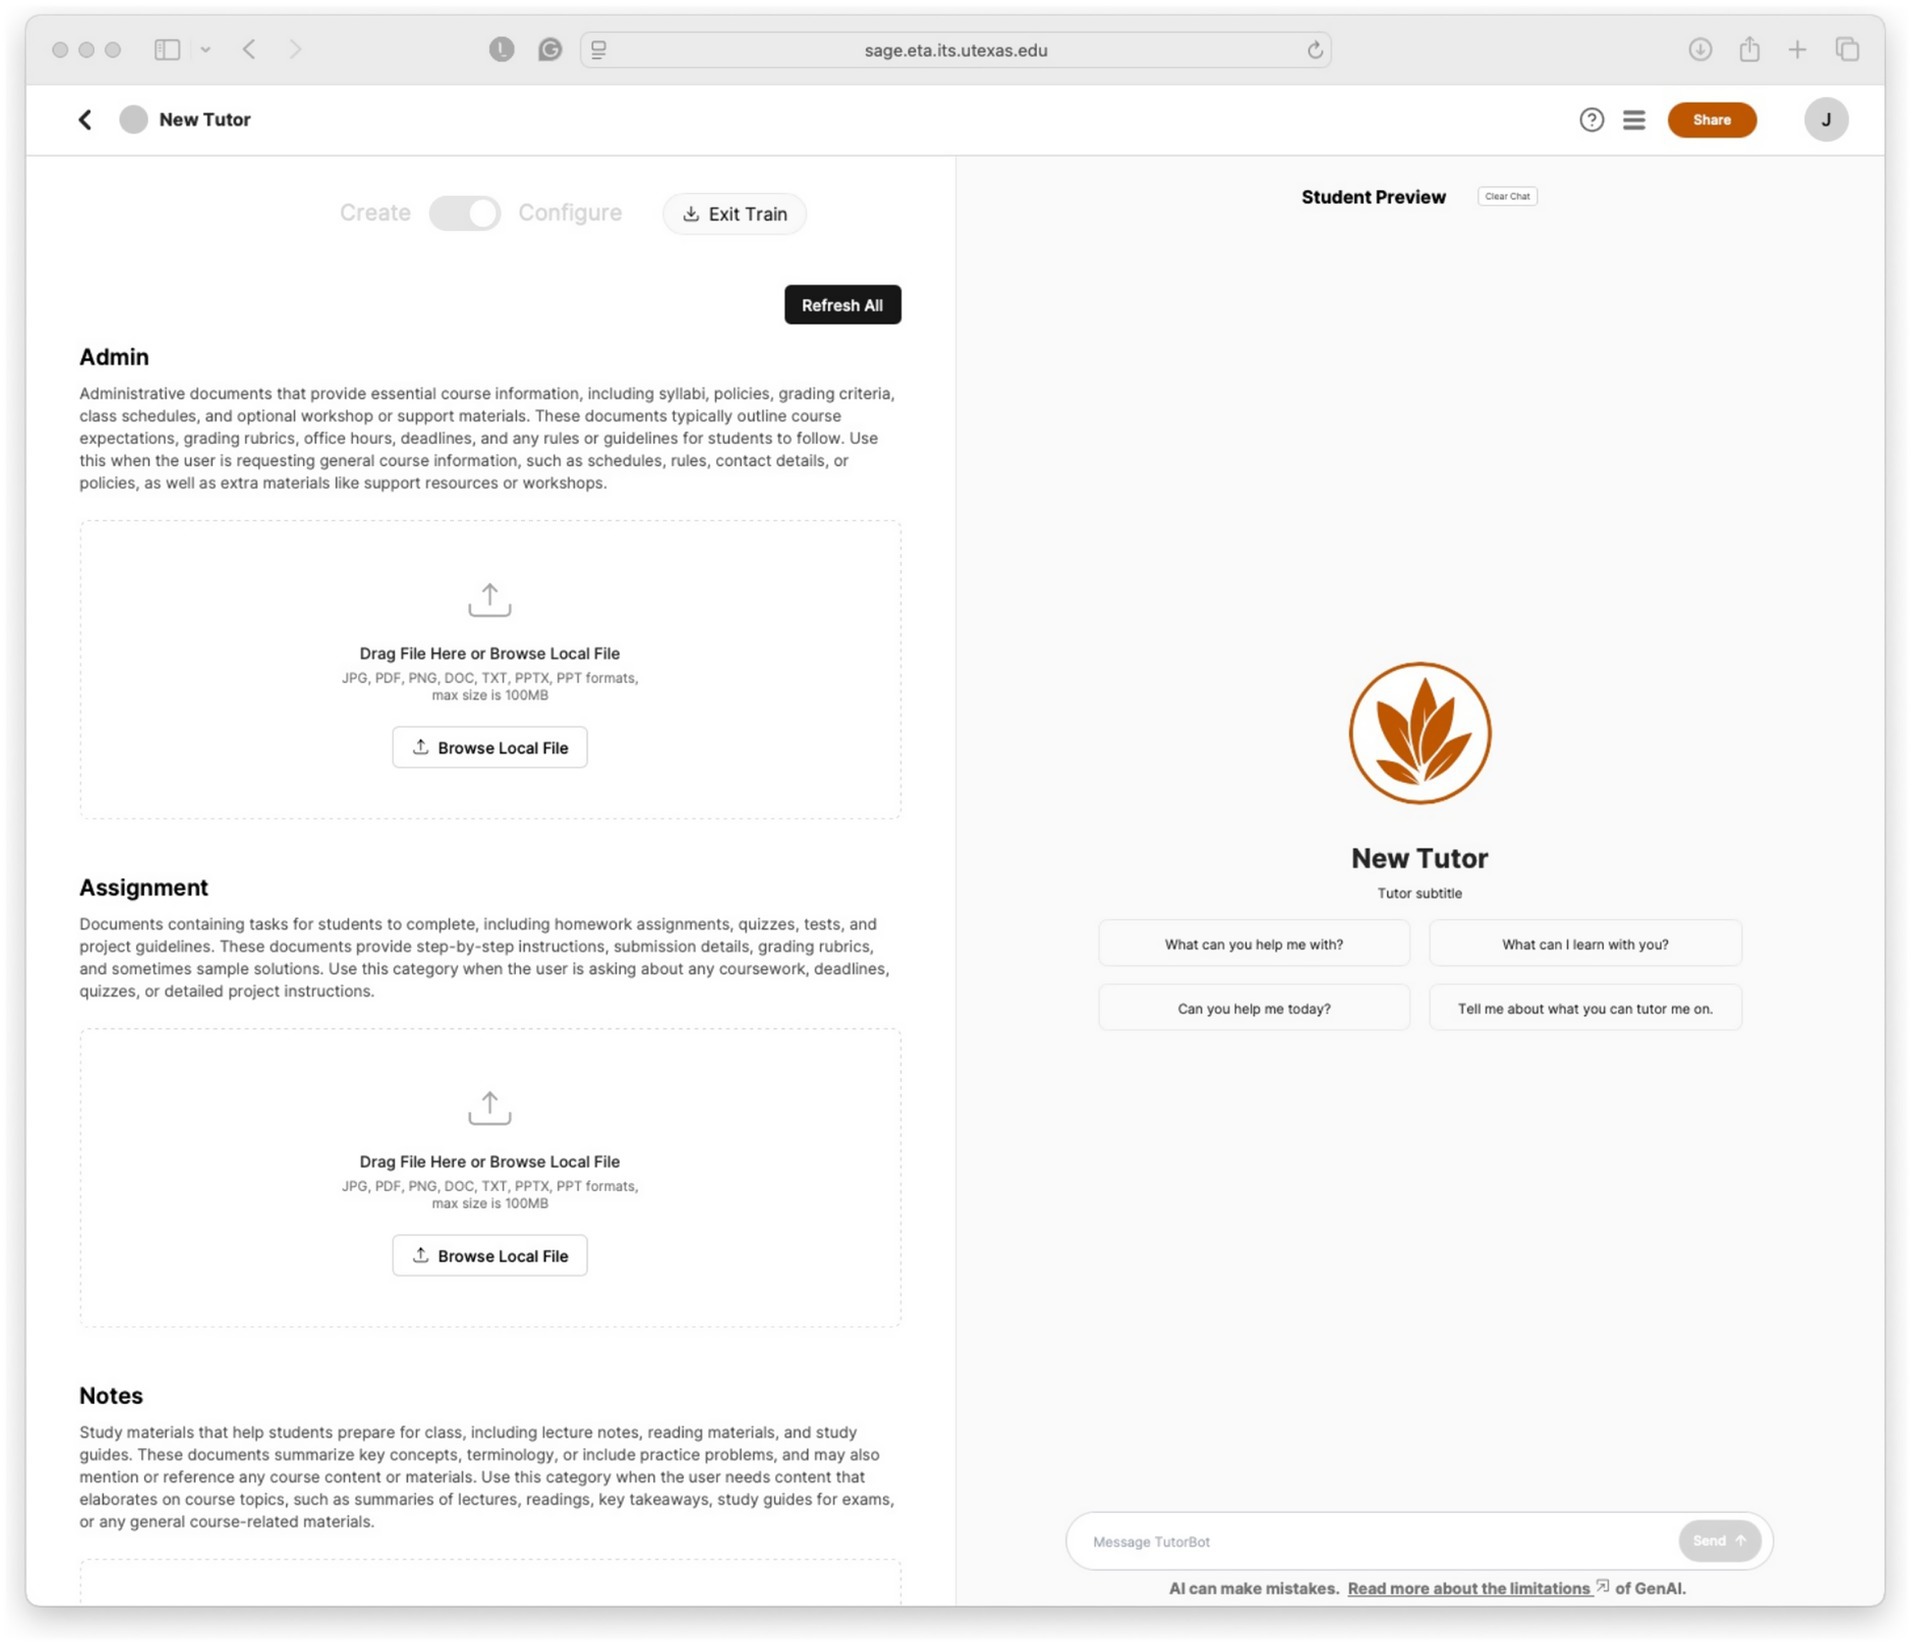The width and height of the screenshot is (1913, 1645).
Task: Click the J user avatar
Action: [x=1825, y=120]
